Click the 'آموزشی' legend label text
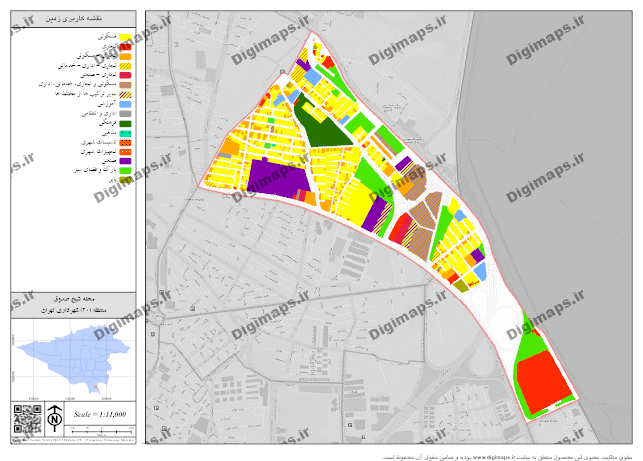The height and width of the screenshot is (461, 643). [107, 104]
